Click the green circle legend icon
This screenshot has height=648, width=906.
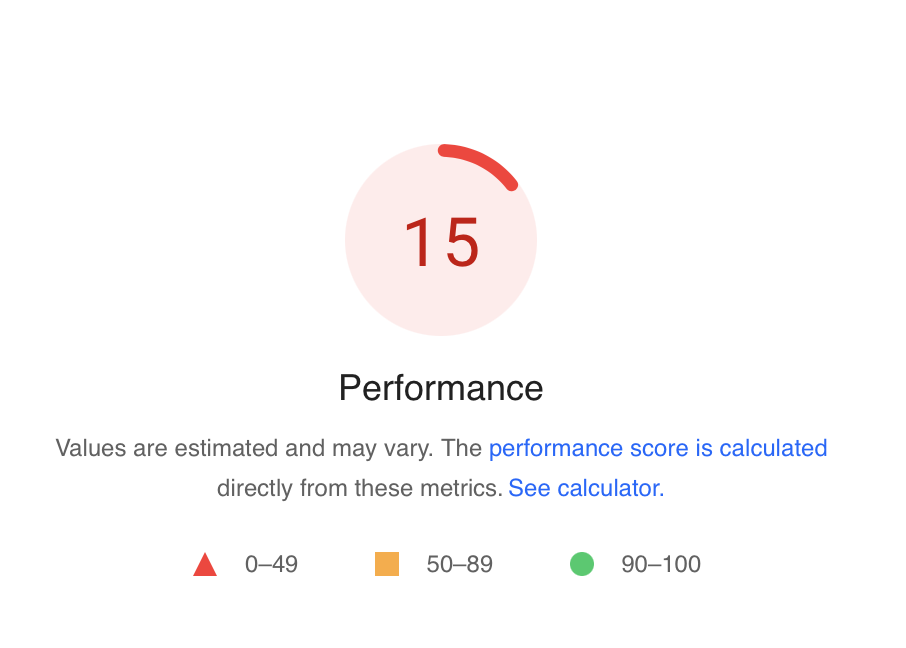pos(580,564)
